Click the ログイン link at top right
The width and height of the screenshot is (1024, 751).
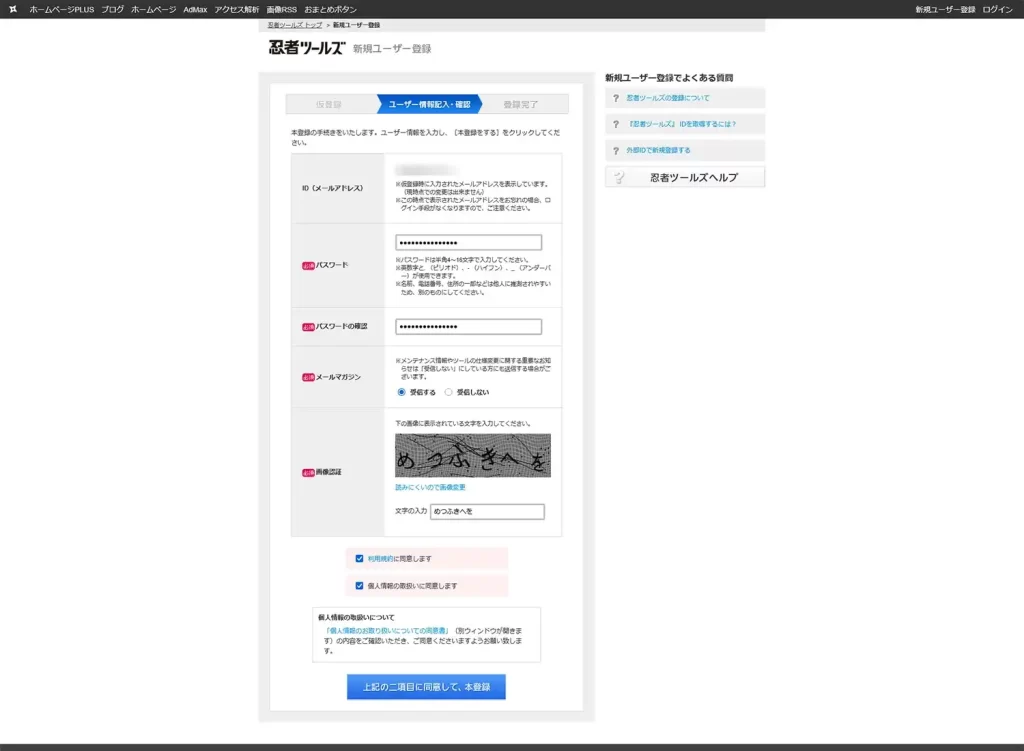point(997,9)
